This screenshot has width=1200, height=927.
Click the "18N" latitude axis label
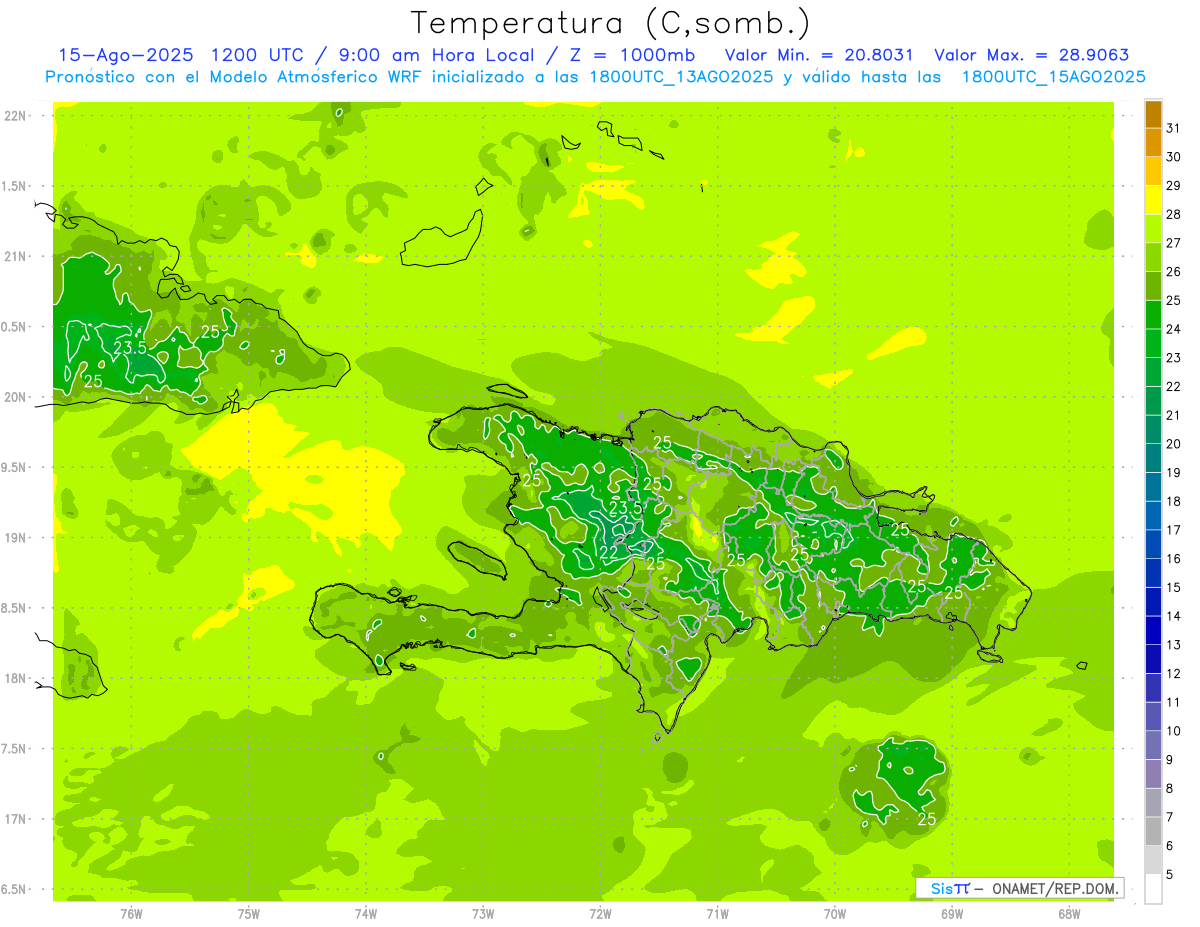pos(17,679)
